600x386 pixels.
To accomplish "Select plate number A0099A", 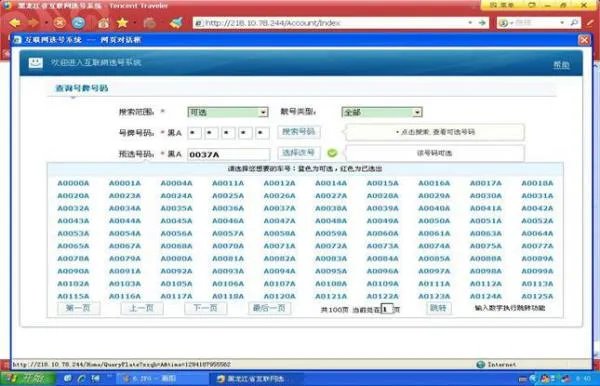I will pos(537,271).
